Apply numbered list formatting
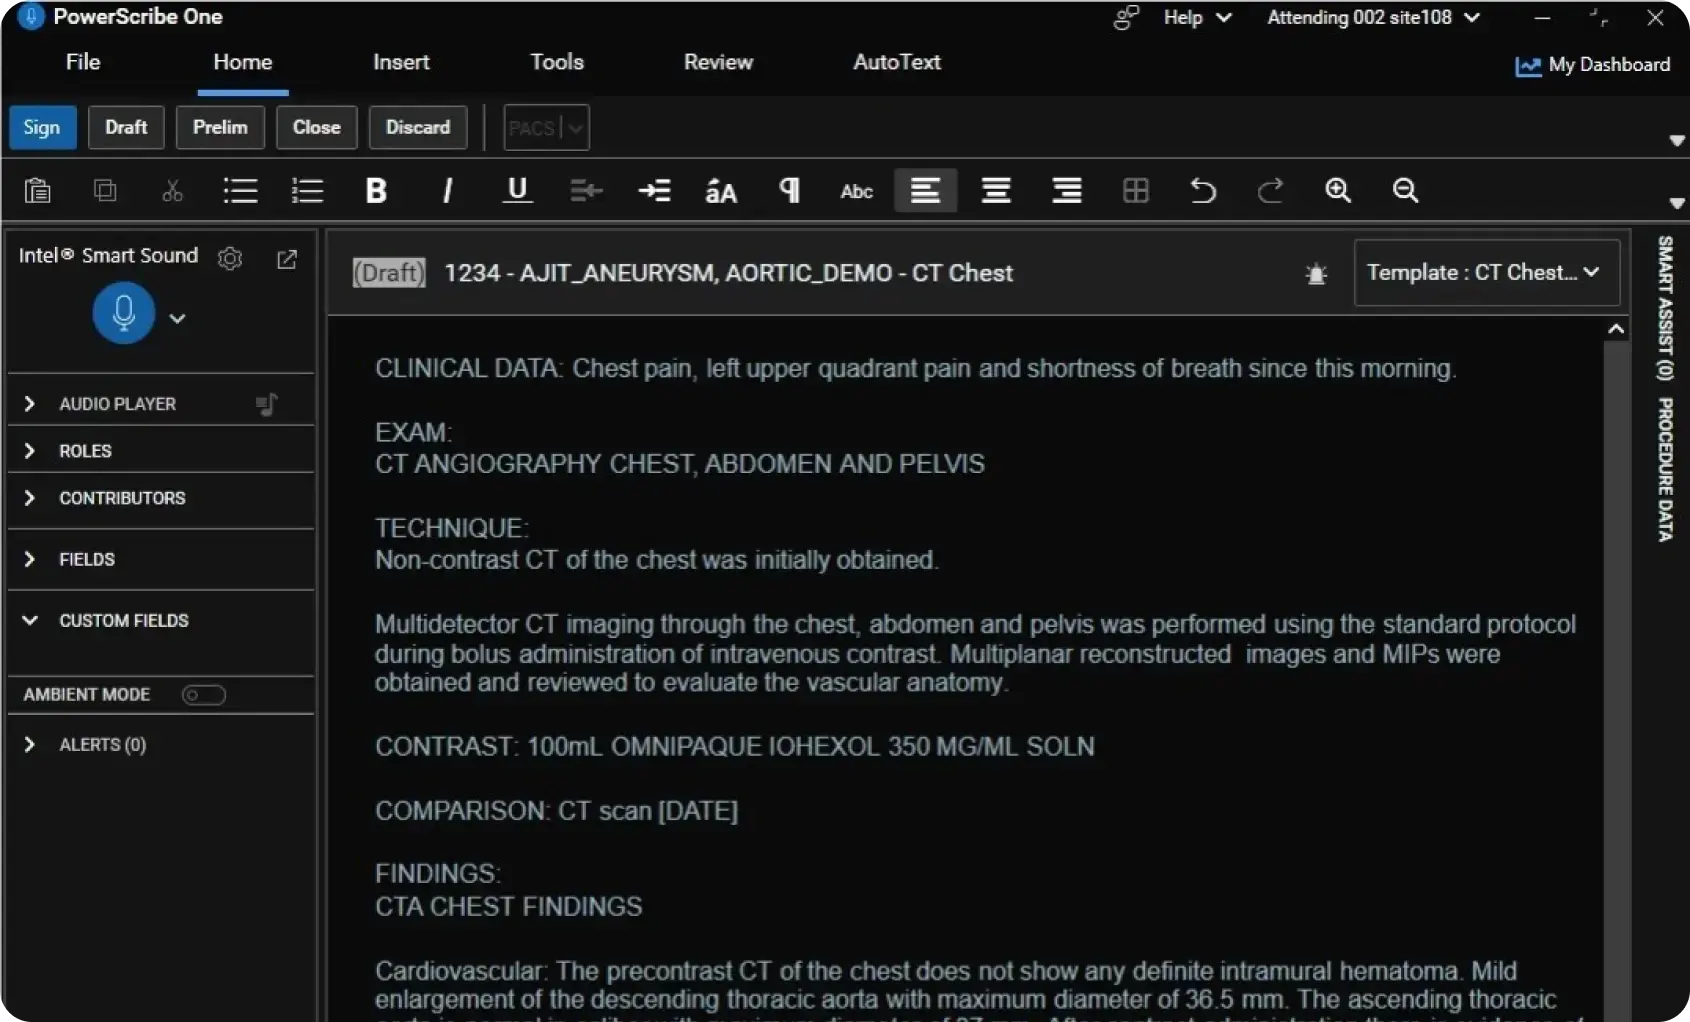The width and height of the screenshot is (1690, 1022). [x=307, y=190]
